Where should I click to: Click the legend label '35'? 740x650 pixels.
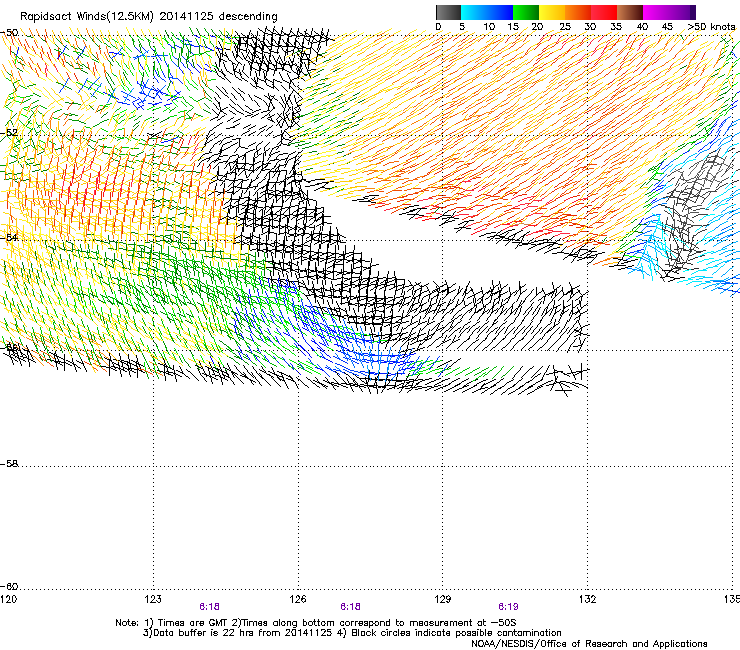[x=616, y=27]
